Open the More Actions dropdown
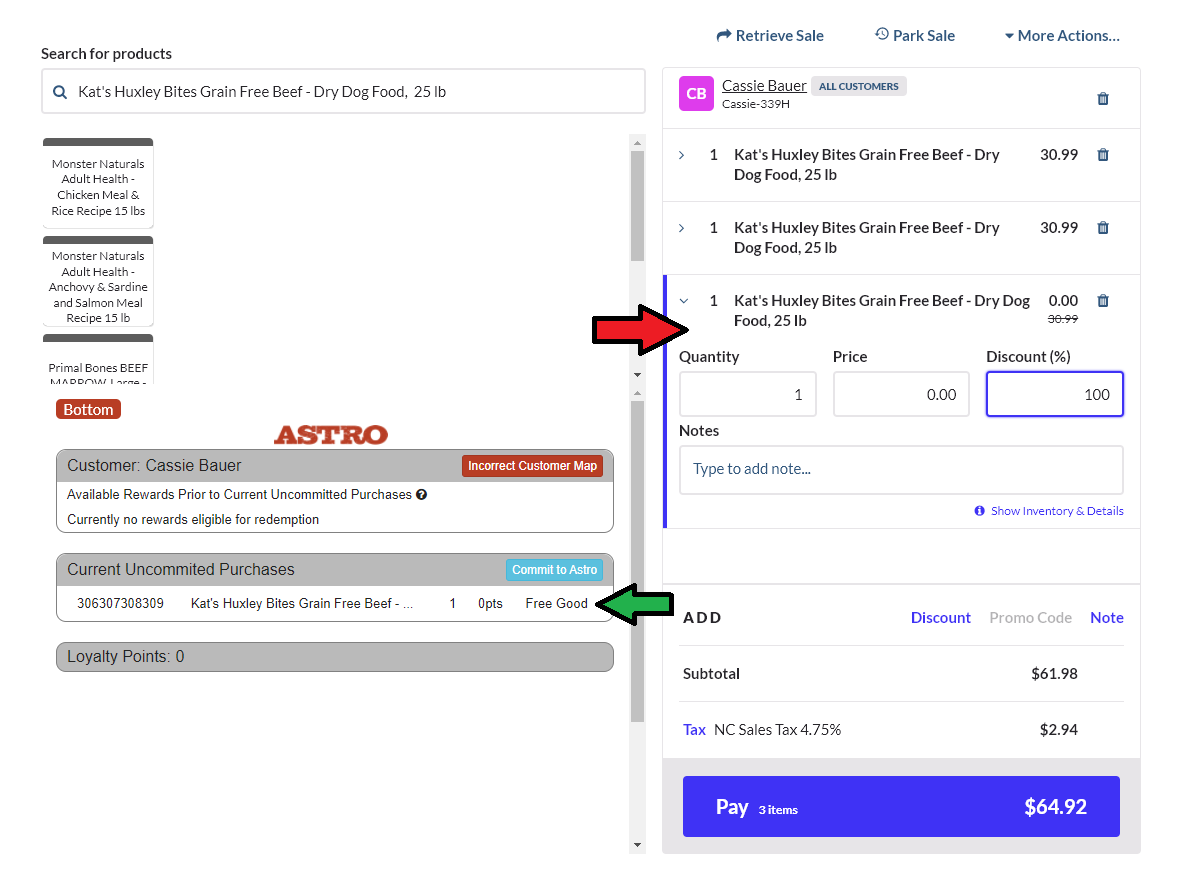Viewport: 1180px width, 873px height. [x=1061, y=36]
